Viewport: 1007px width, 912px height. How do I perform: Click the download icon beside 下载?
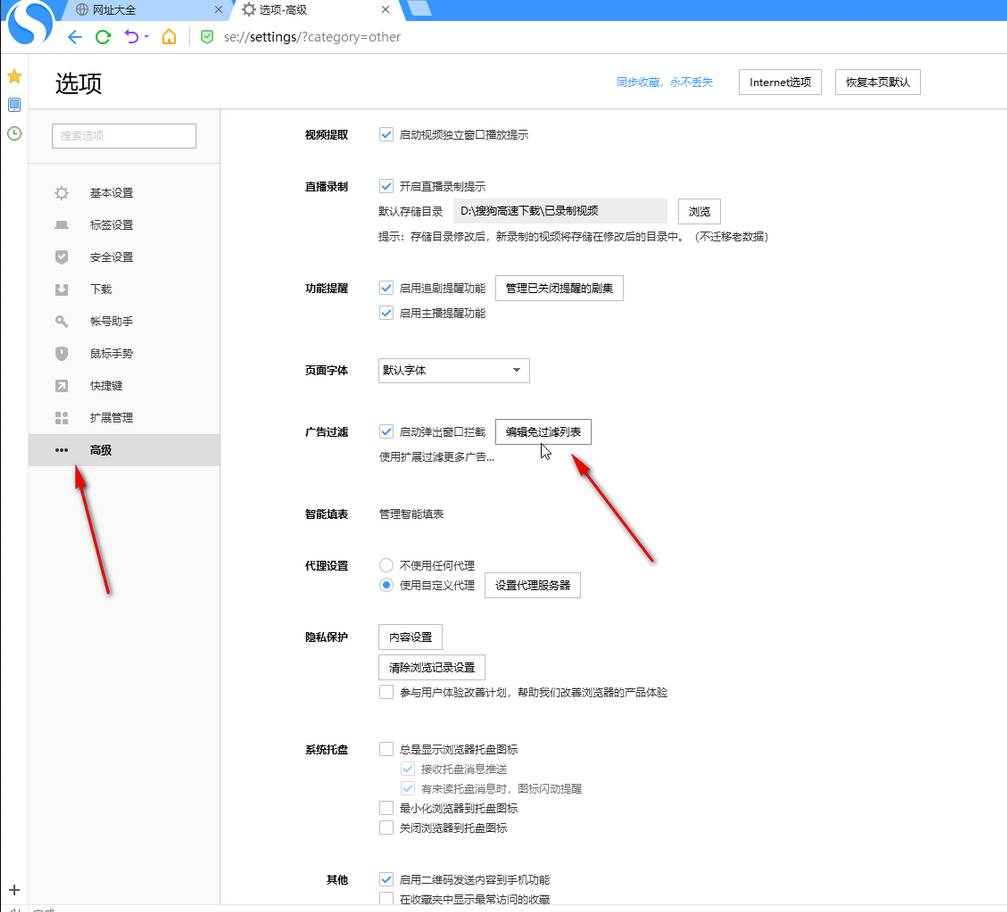(62, 290)
